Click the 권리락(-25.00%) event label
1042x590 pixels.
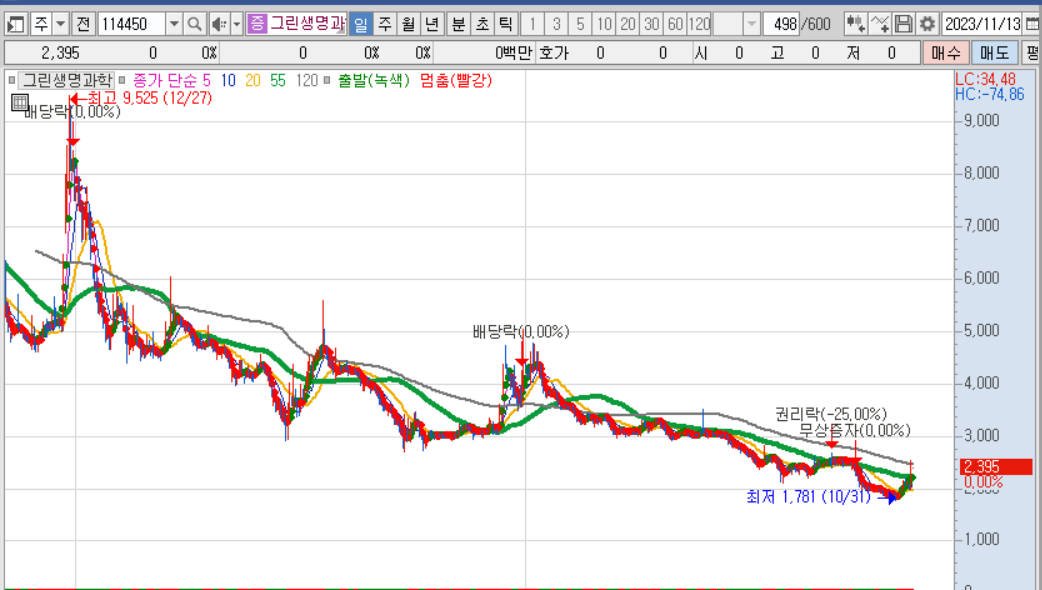[x=831, y=414]
